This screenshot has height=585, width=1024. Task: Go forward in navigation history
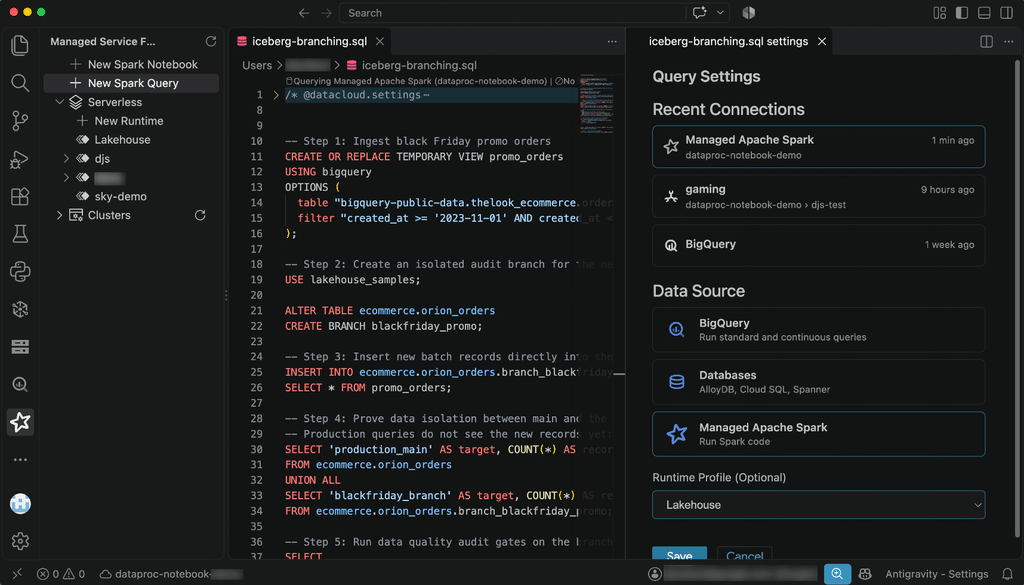click(326, 13)
